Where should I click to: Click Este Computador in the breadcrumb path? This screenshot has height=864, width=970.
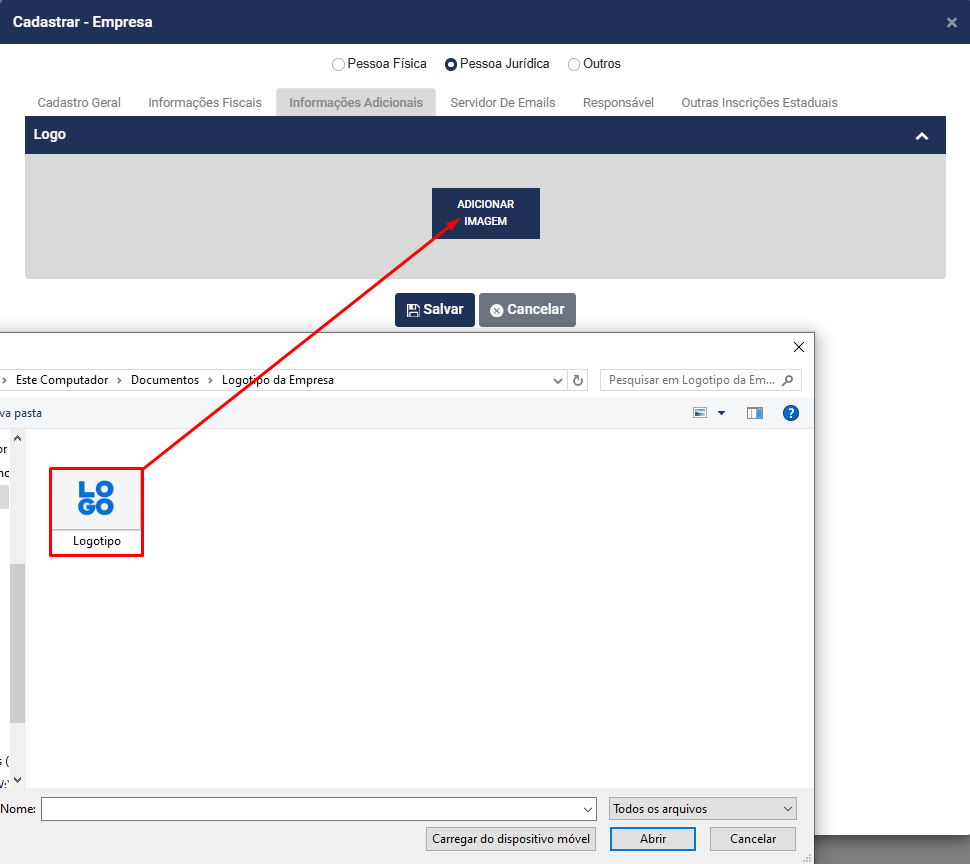point(62,380)
